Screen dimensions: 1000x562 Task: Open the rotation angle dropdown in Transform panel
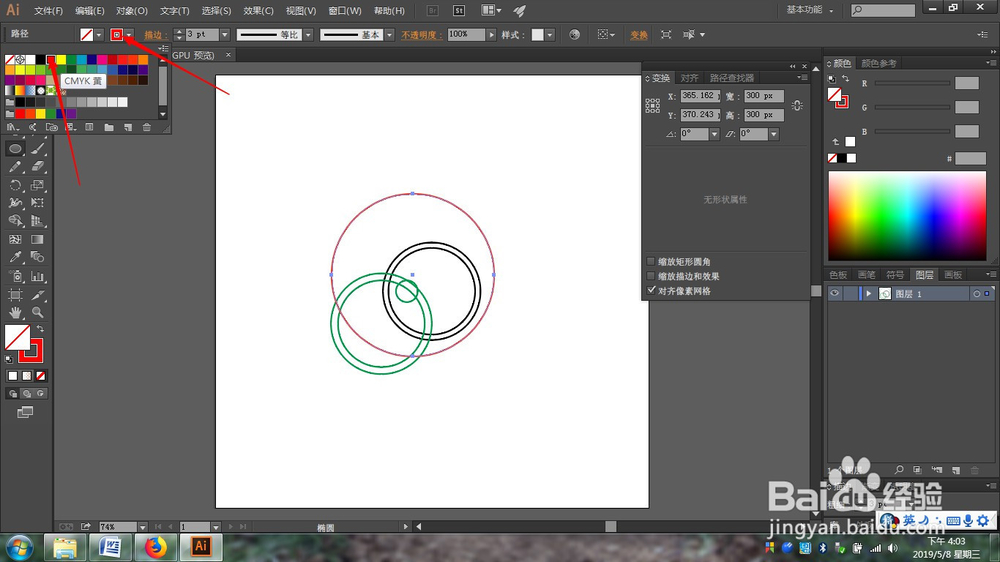[x=714, y=134]
